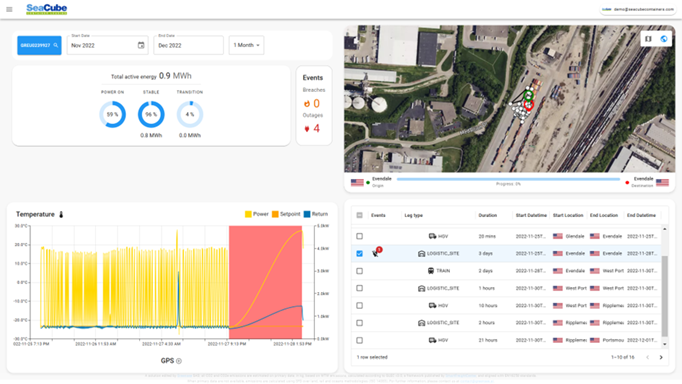Toggle the select-all checkbox in table header
Viewport: 682px width, 384px height.
[x=359, y=215]
